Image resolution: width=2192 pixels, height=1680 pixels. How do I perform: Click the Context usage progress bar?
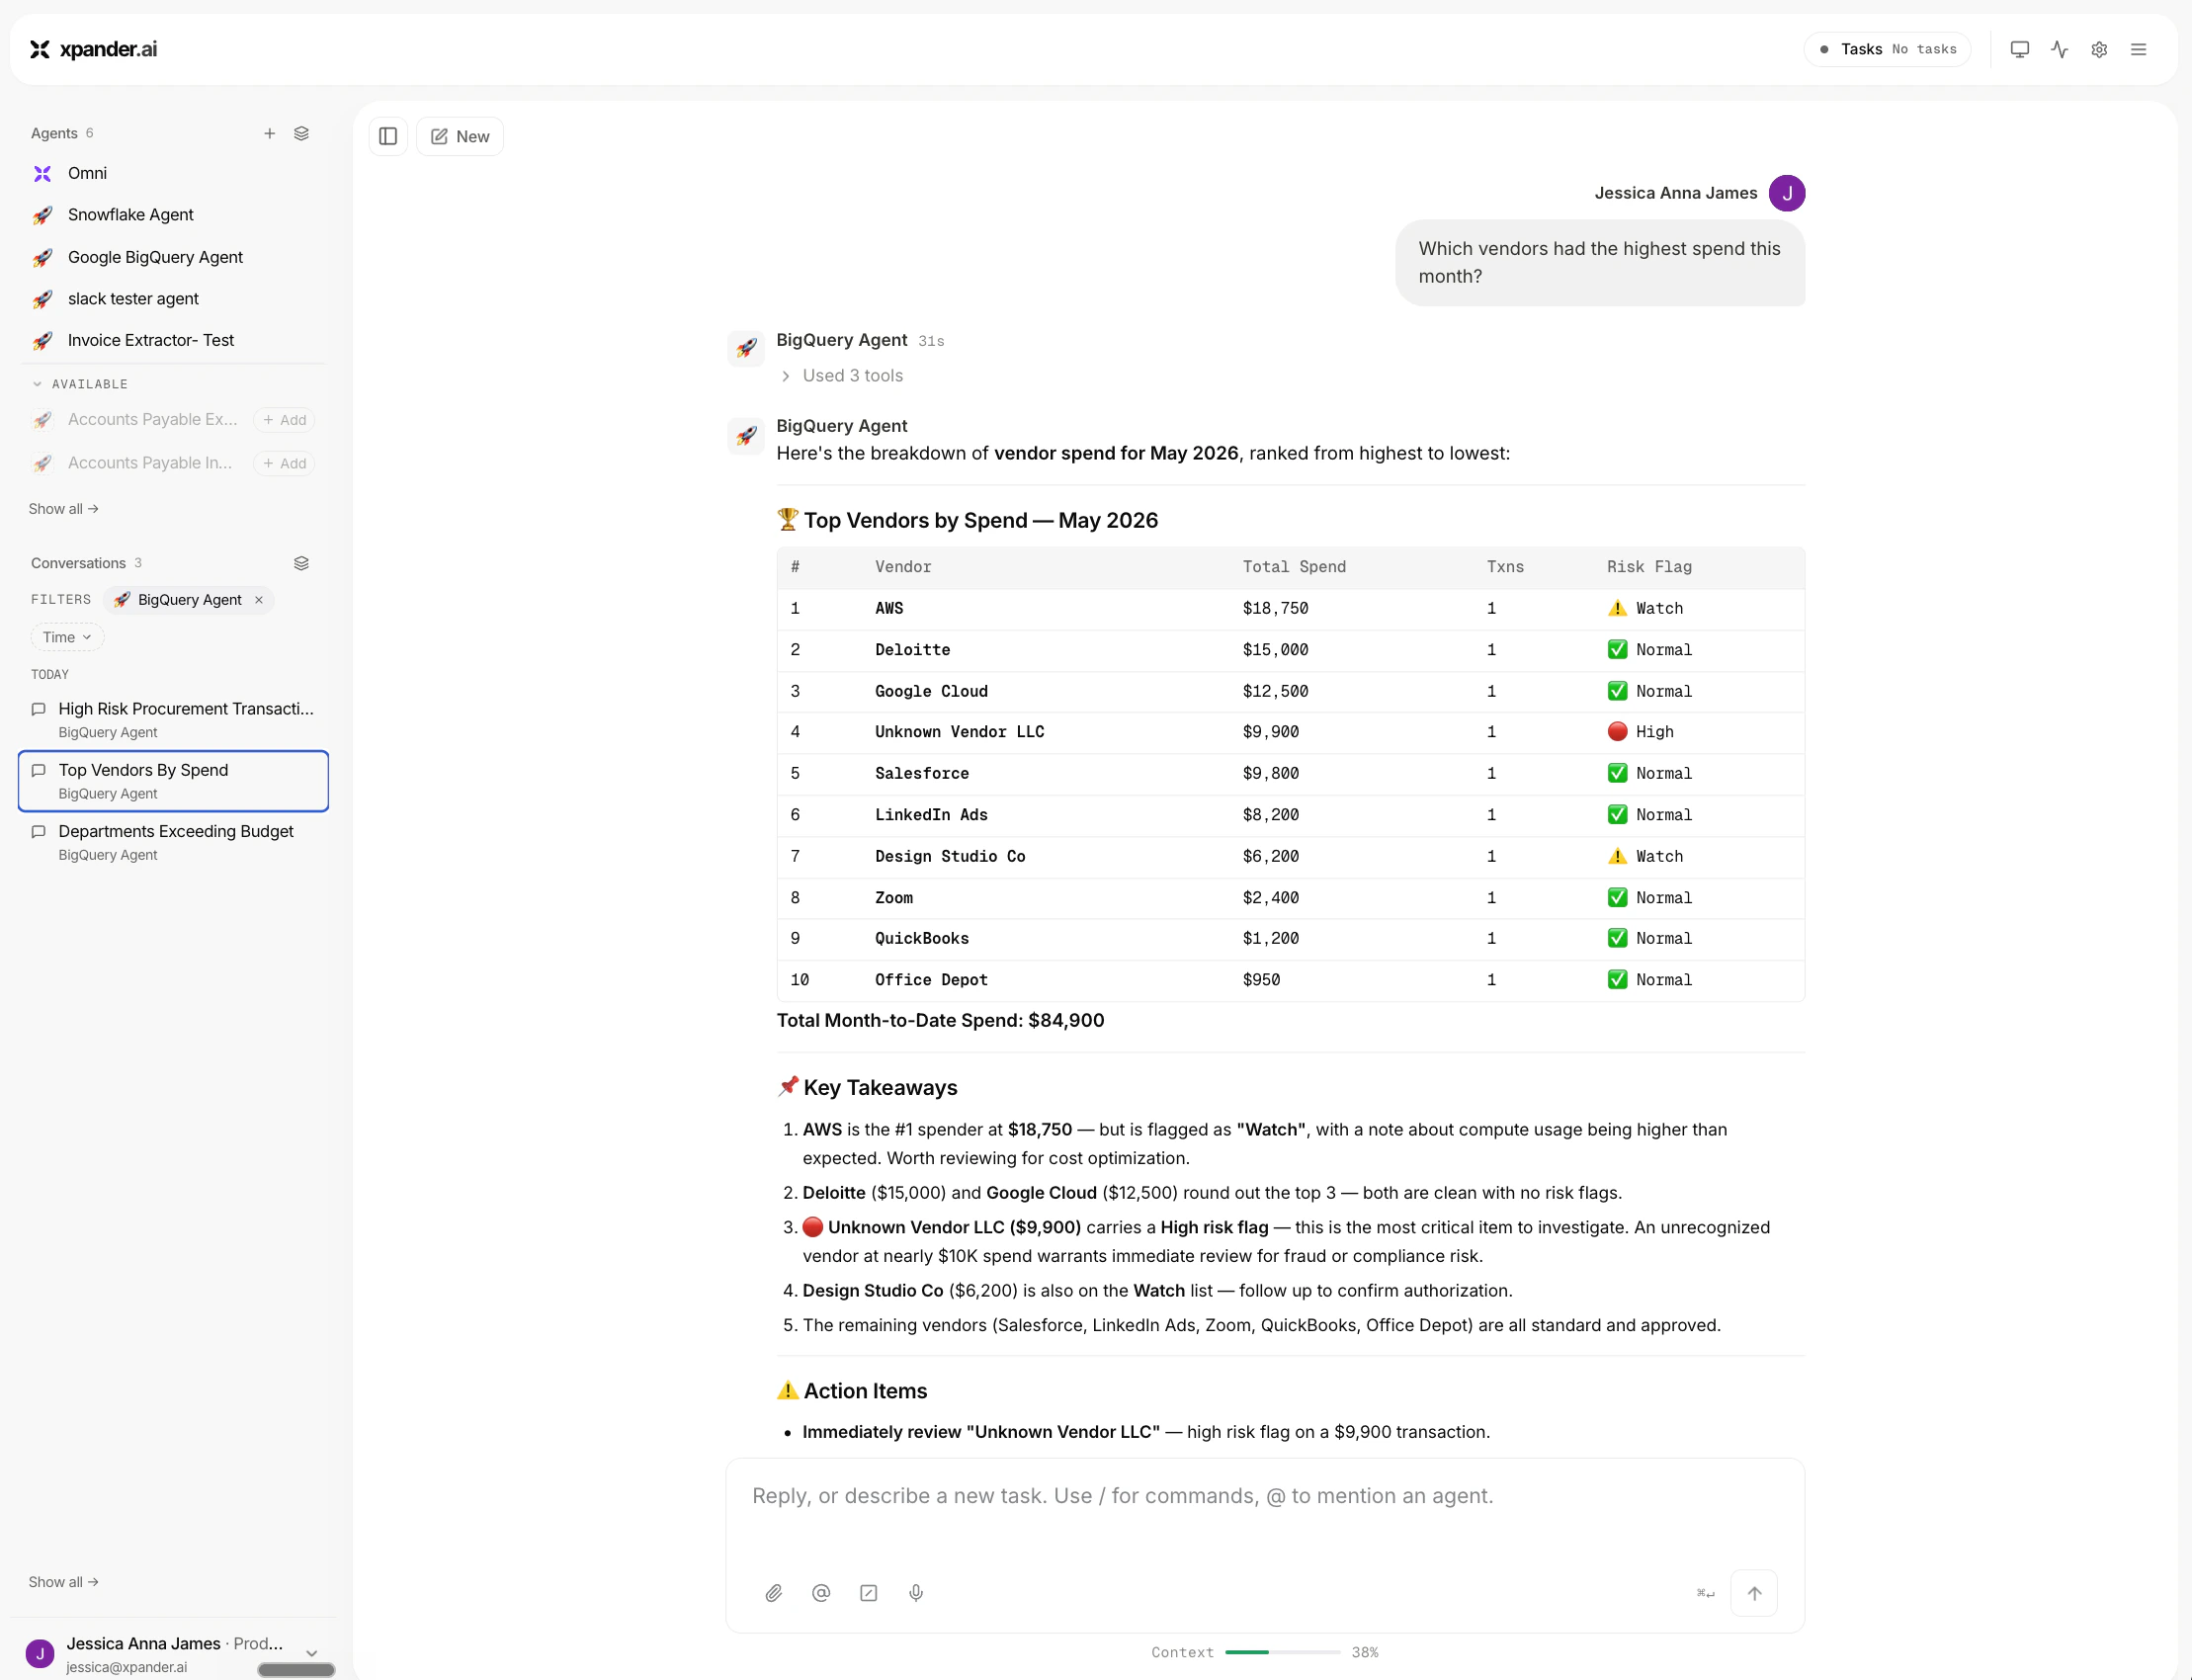point(1283,1652)
